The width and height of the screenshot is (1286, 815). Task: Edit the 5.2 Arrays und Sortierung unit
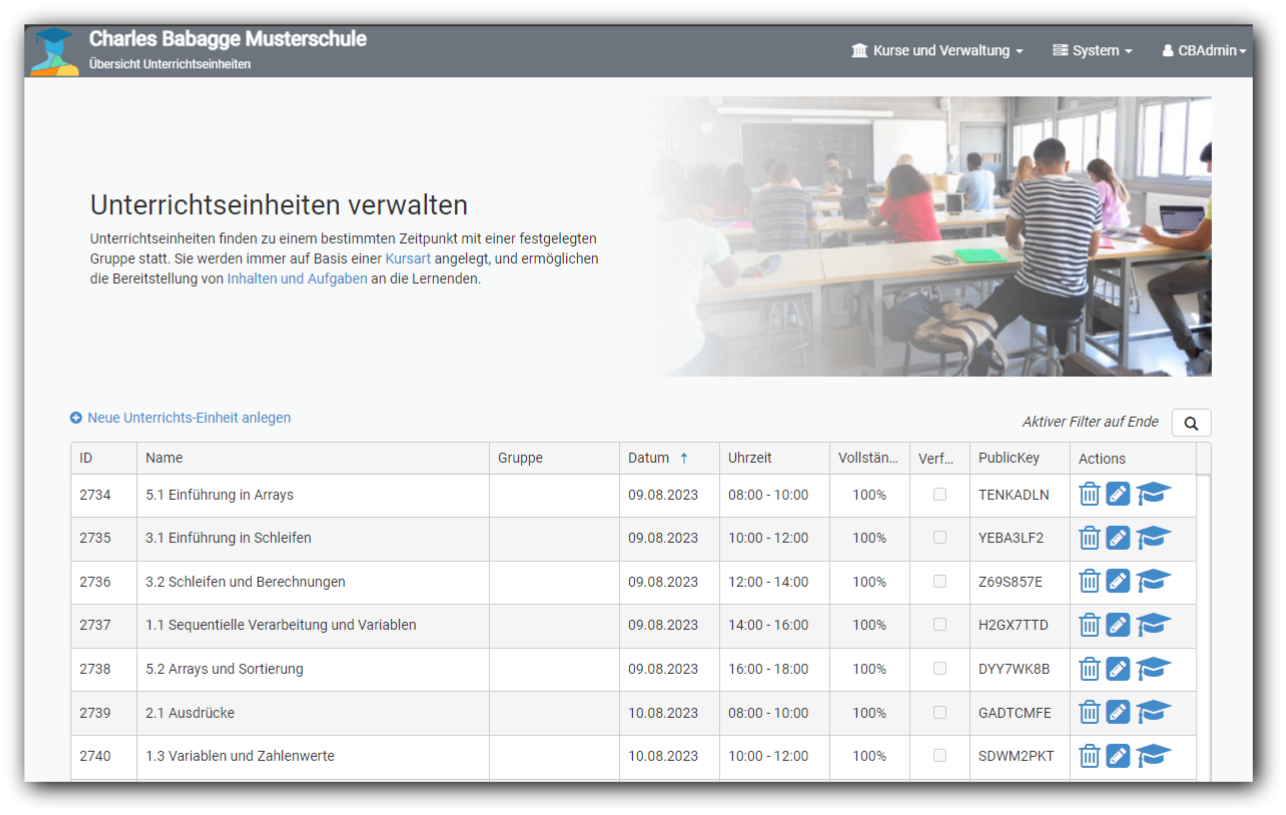(1118, 669)
